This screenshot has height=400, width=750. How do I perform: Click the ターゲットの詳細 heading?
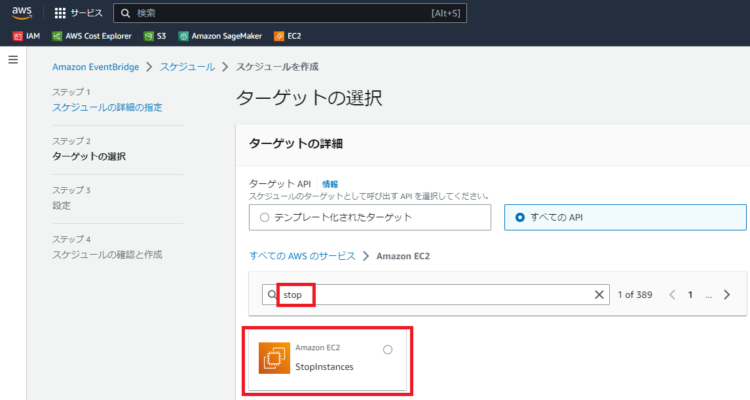click(x=296, y=144)
